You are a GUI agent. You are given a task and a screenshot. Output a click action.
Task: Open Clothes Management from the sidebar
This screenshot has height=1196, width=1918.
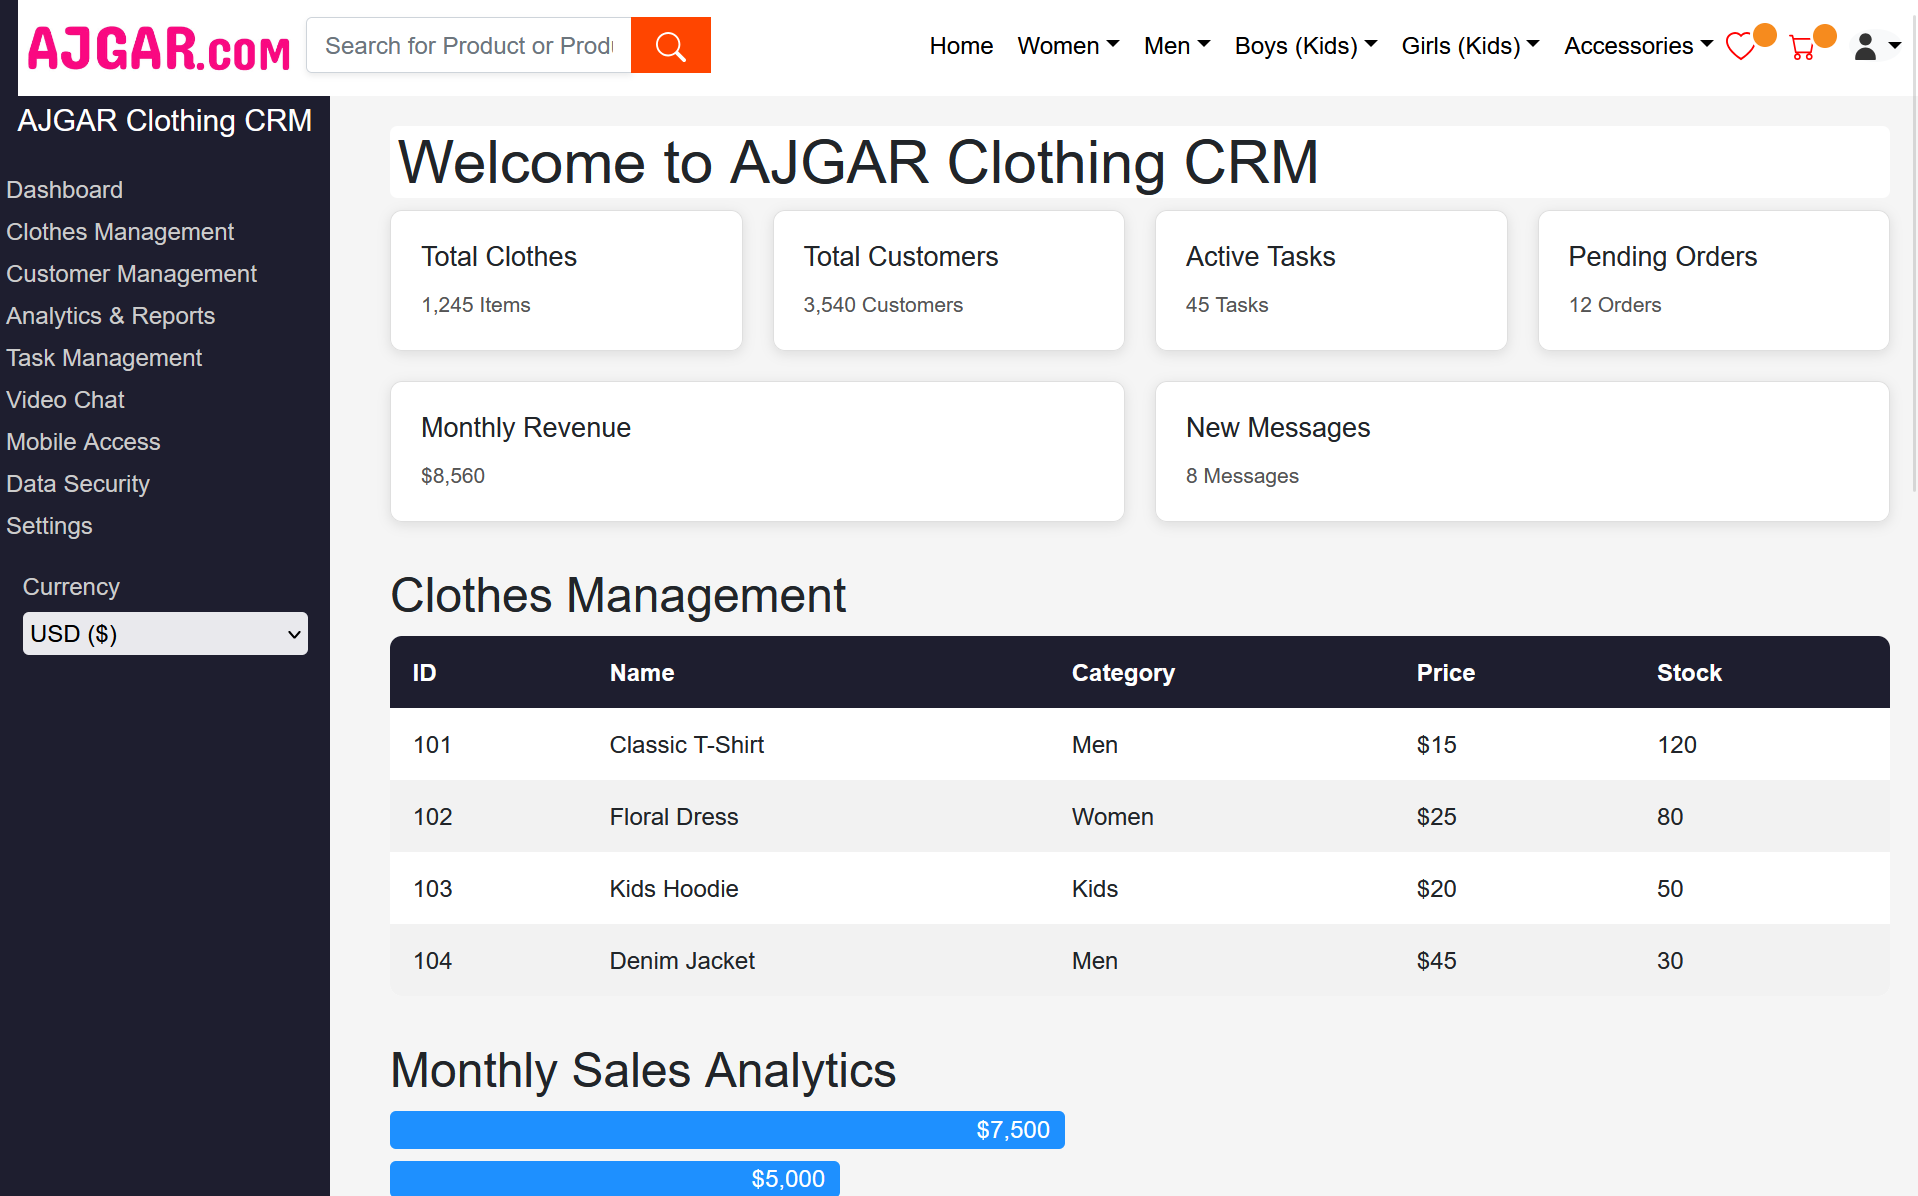click(x=120, y=232)
